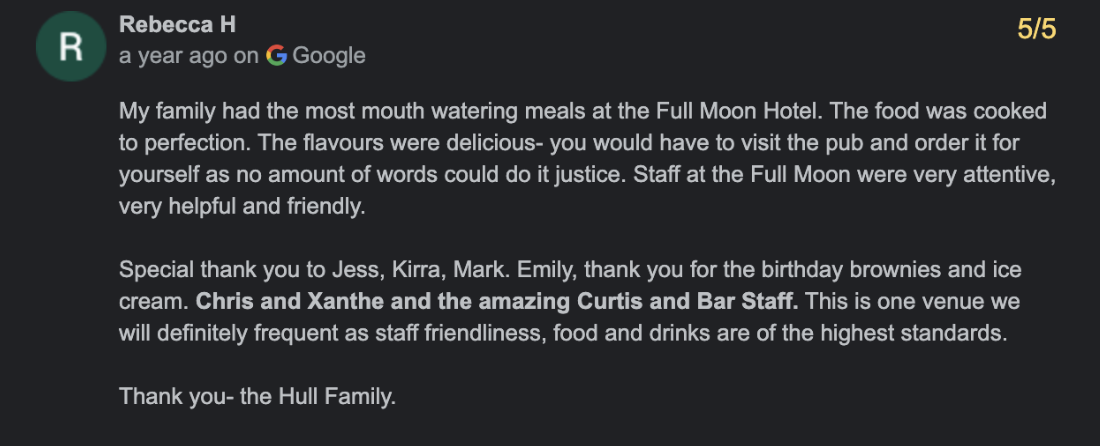Click the yellow "5/5" rating score

[x=1036, y=29]
